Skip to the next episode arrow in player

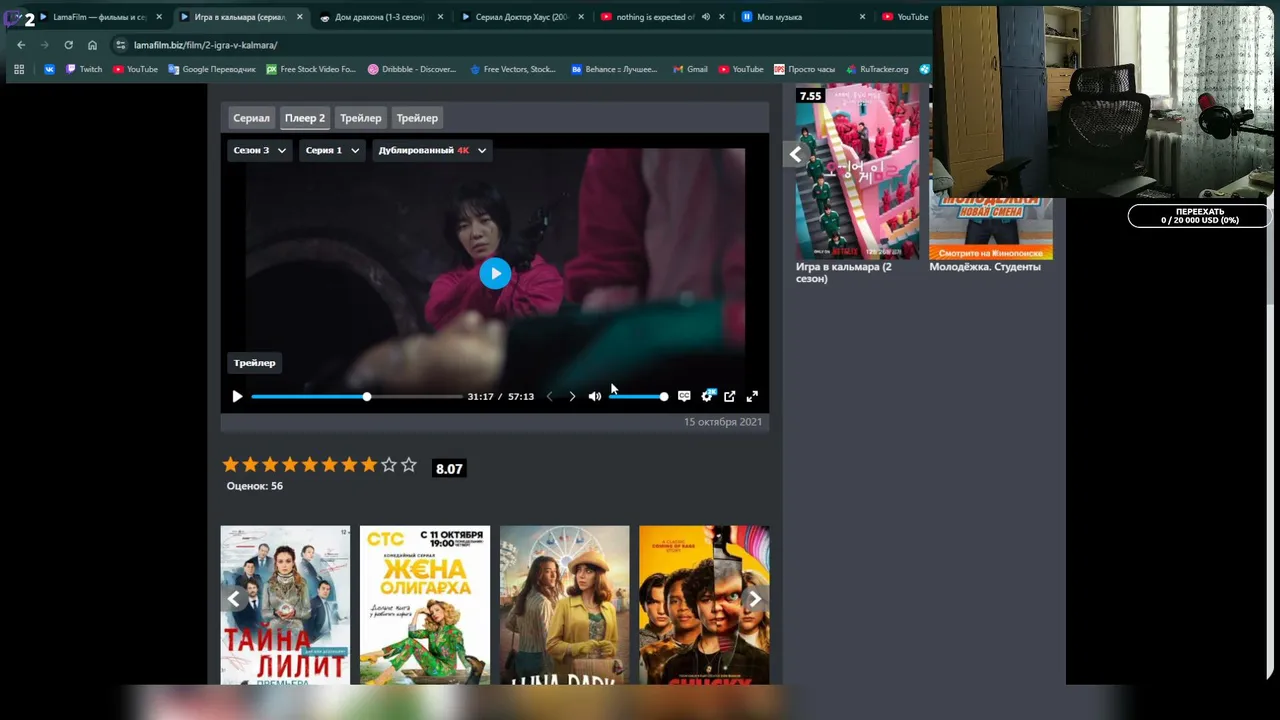pyautogui.click(x=572, y=396)
